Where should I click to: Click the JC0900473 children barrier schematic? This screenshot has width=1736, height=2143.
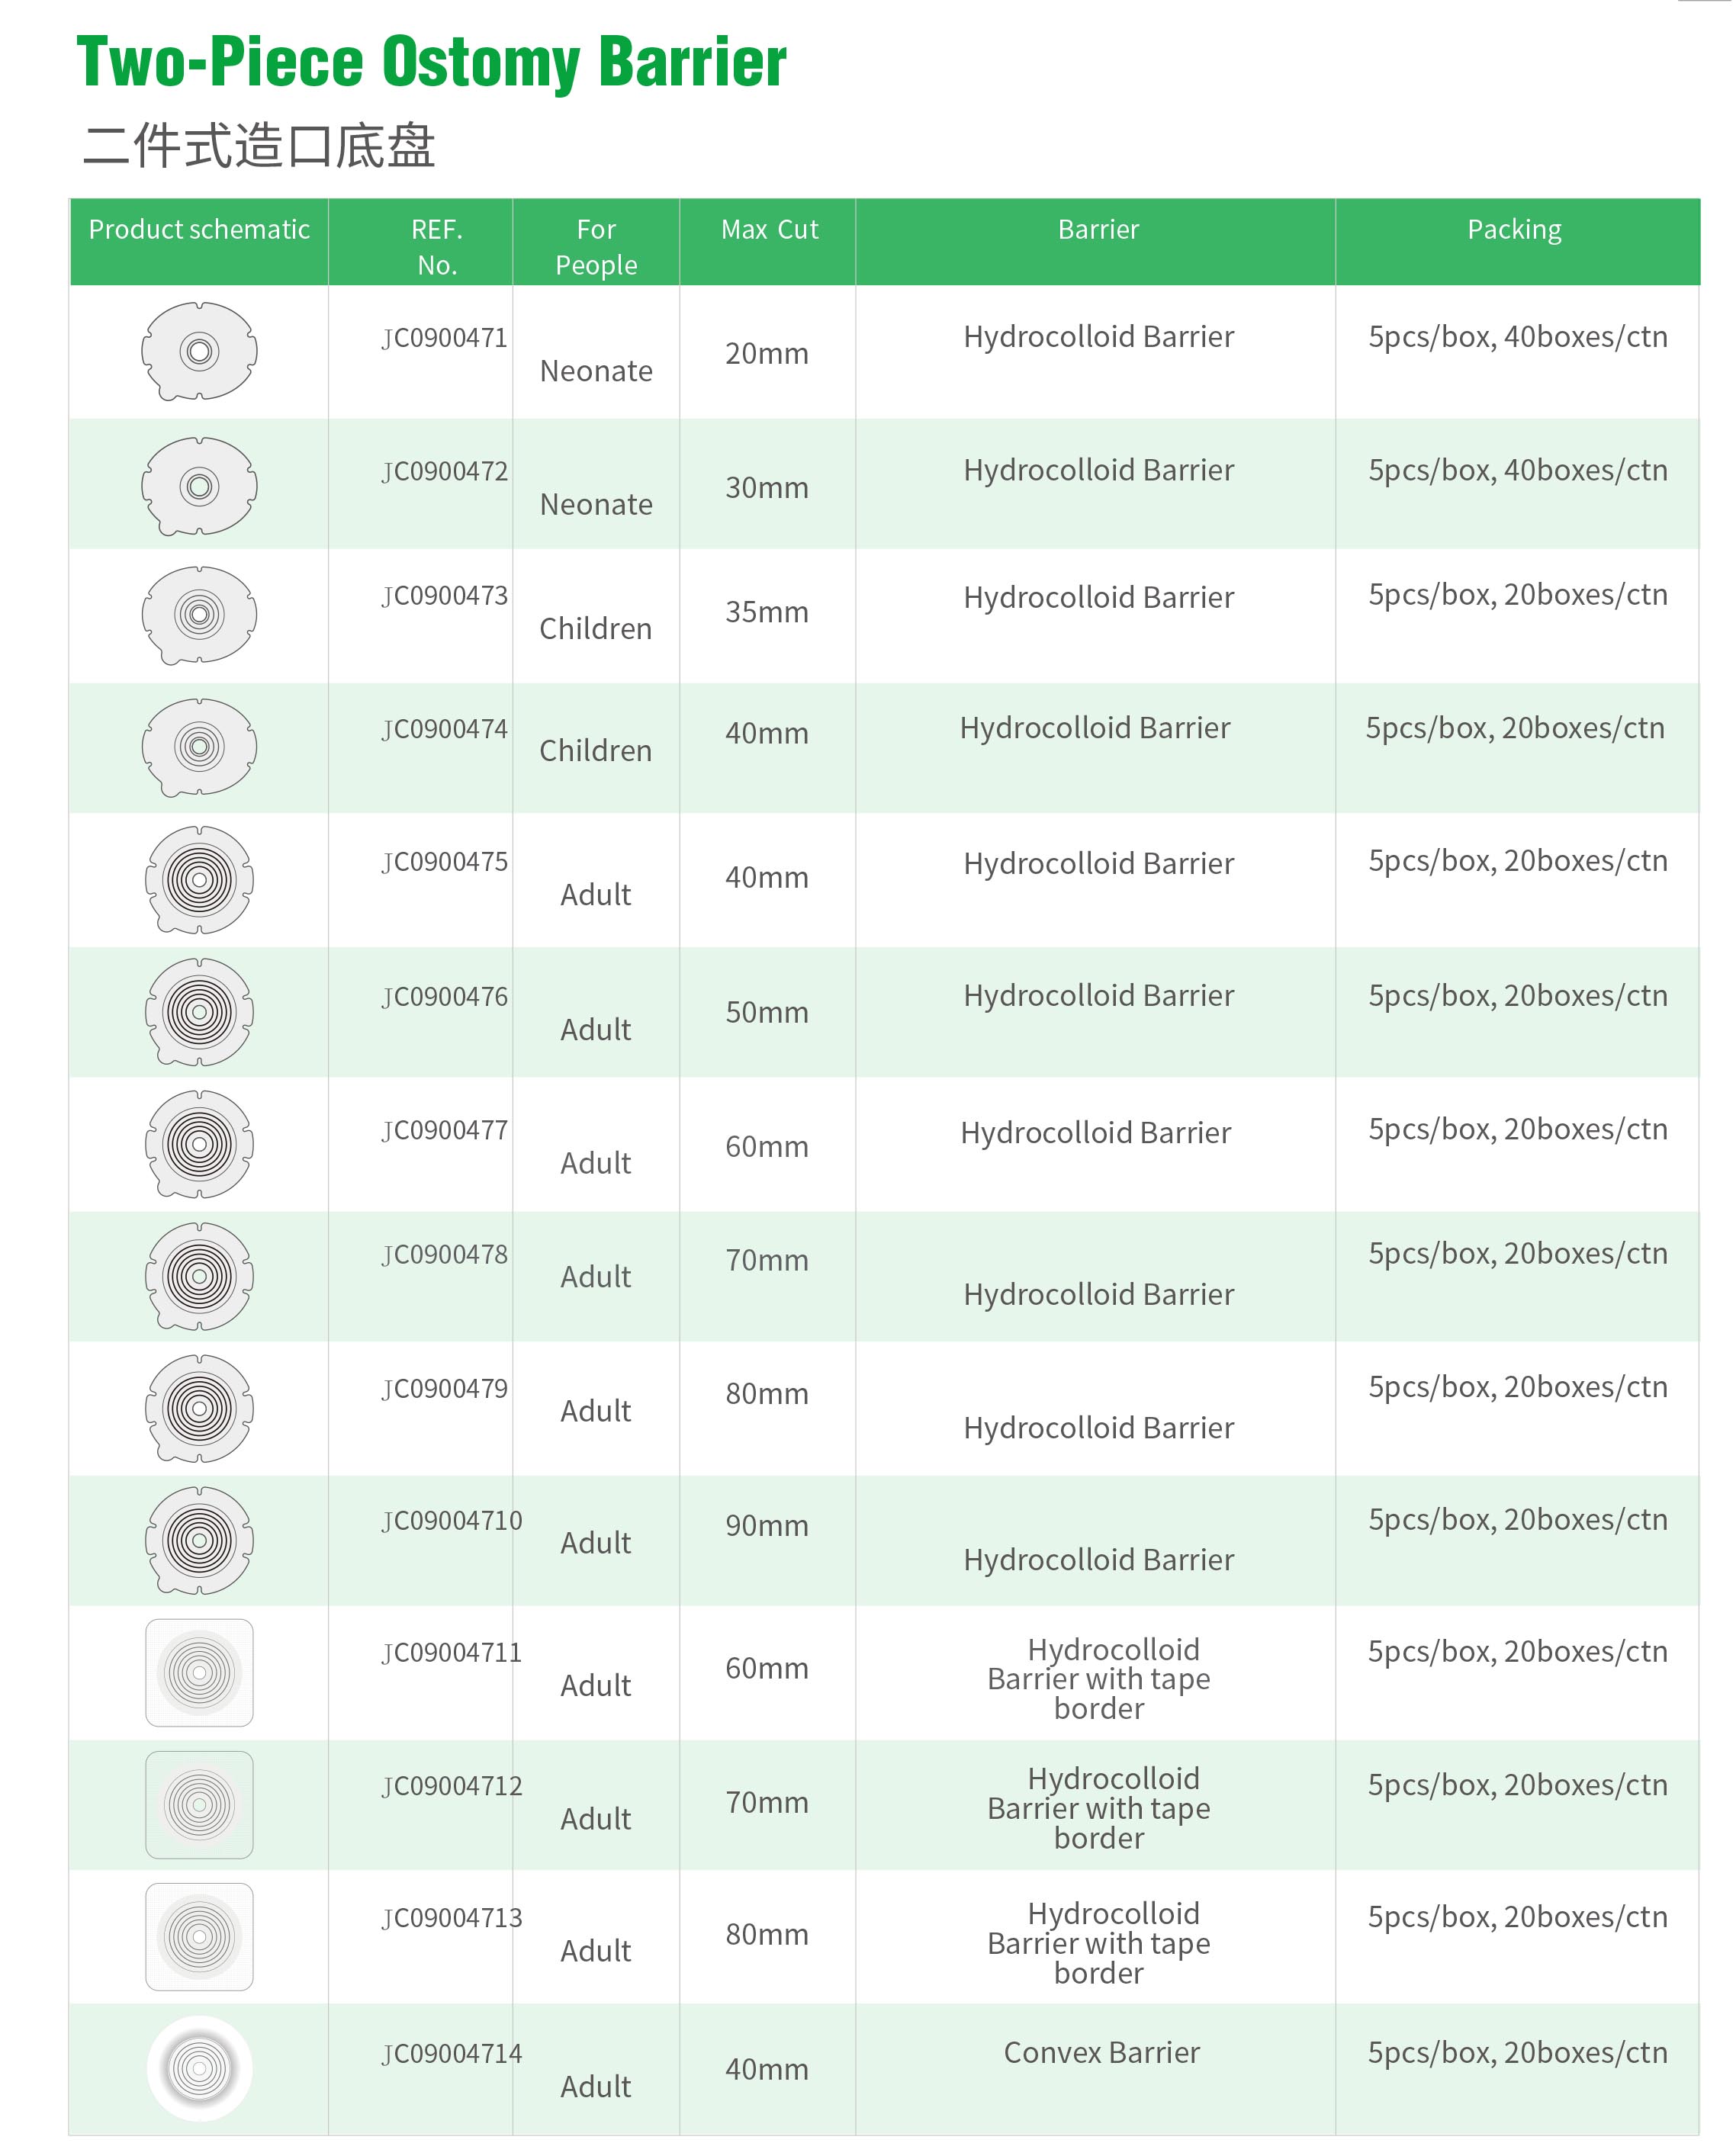(x=199, y=614)
